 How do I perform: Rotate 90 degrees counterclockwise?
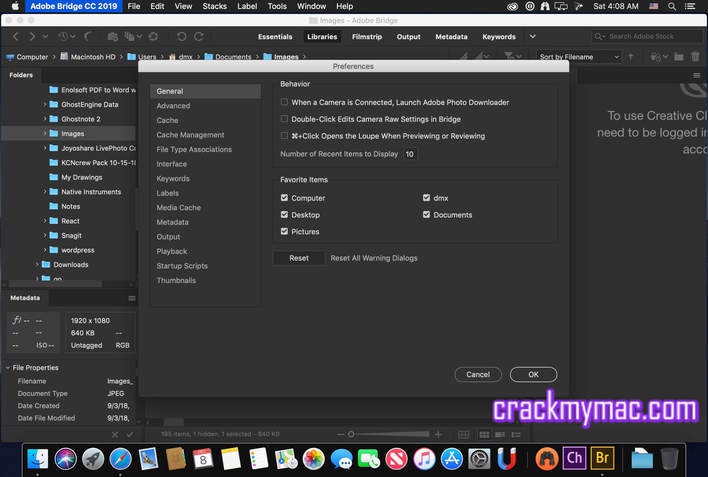tap(182, 37)
